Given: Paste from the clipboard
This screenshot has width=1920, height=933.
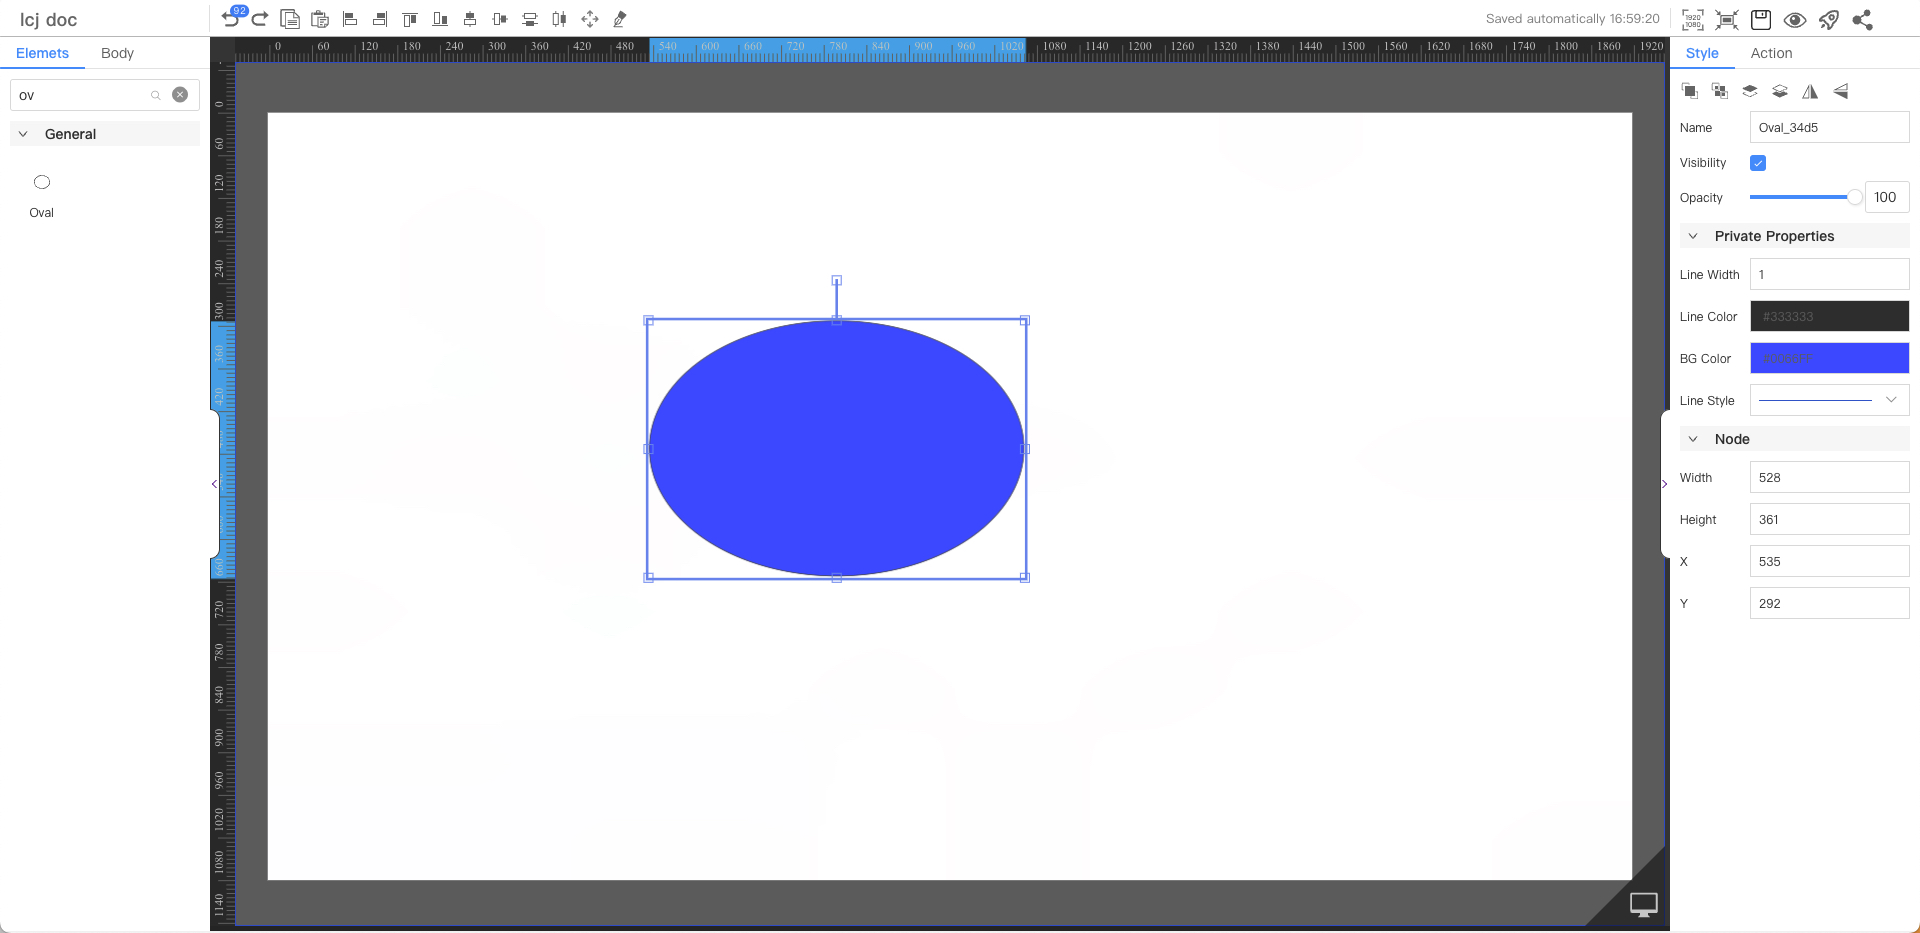Looking at the screenshot, I should pos(320,19).
